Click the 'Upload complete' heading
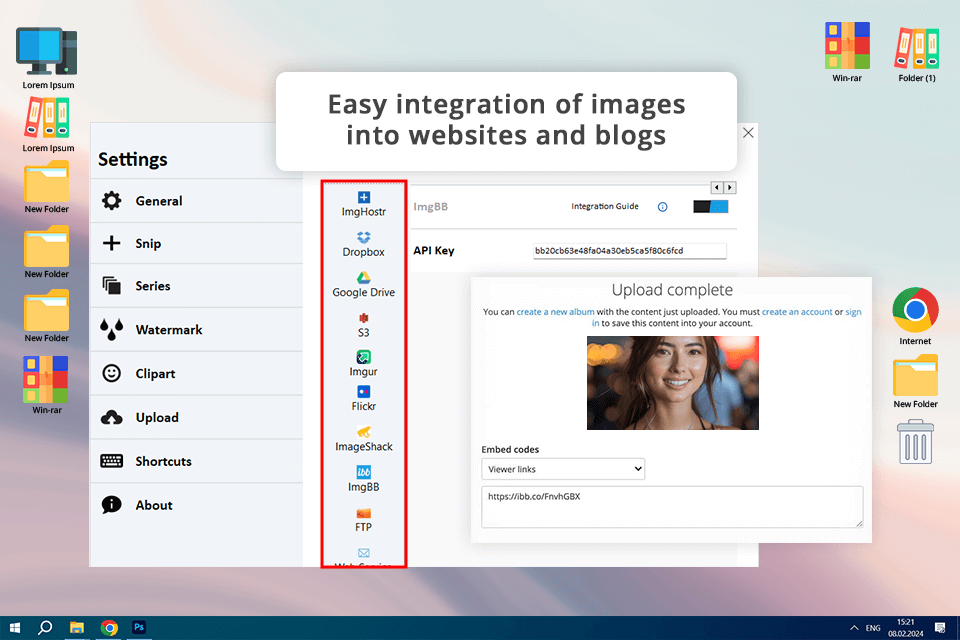This screenshot has width=960, height=640. [x=672, y=290]
